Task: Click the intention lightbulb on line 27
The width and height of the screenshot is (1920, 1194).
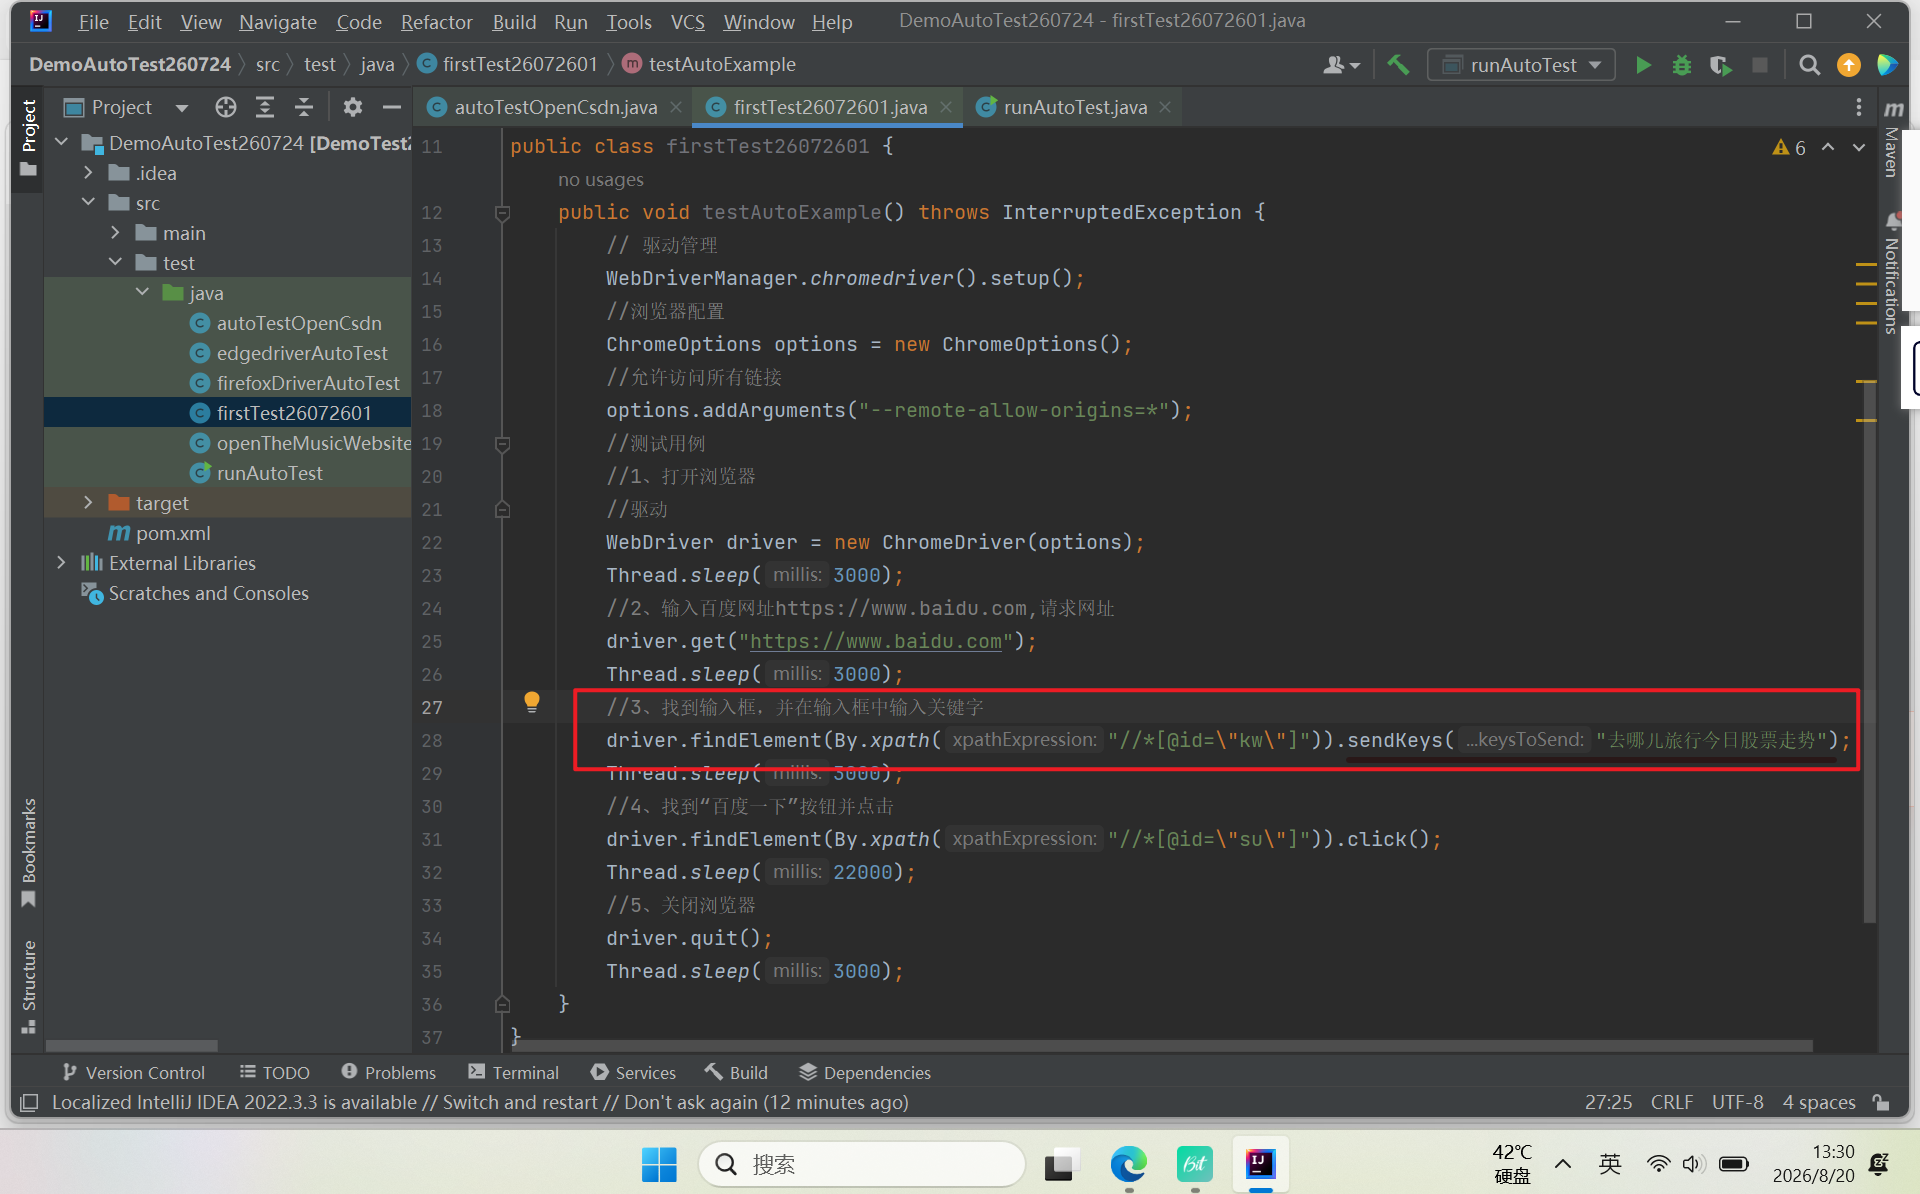Action: (x=532, y=702)
